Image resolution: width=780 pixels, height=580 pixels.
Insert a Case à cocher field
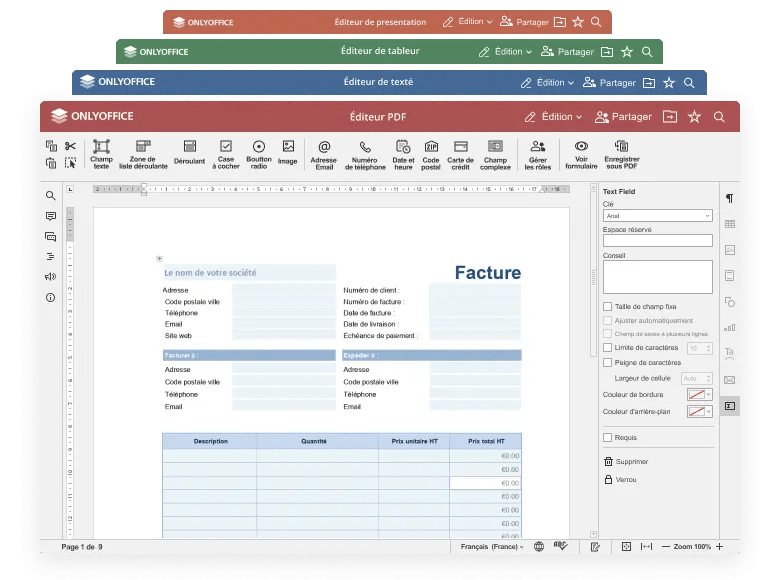coord(226,154)
